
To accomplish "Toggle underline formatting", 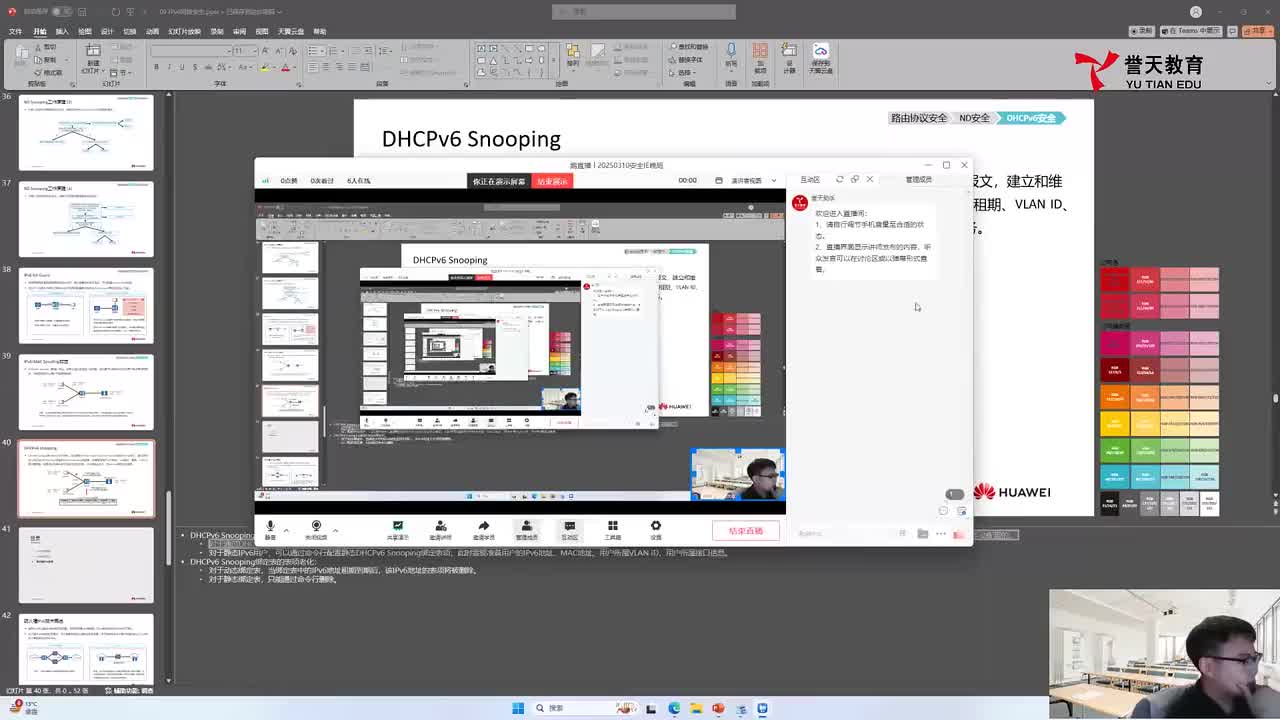I will click(181, 67).
